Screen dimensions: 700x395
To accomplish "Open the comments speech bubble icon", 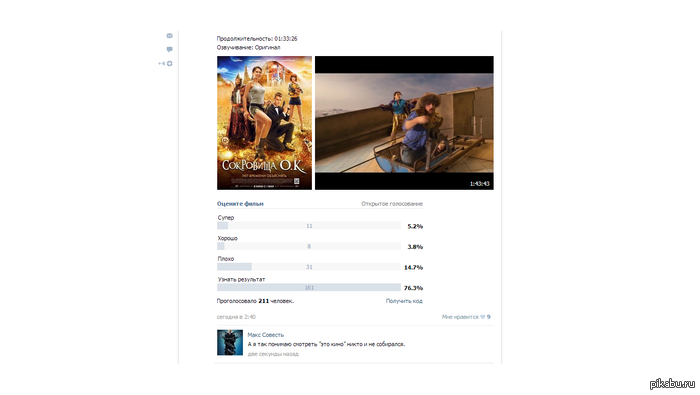I will pos(170,50).
